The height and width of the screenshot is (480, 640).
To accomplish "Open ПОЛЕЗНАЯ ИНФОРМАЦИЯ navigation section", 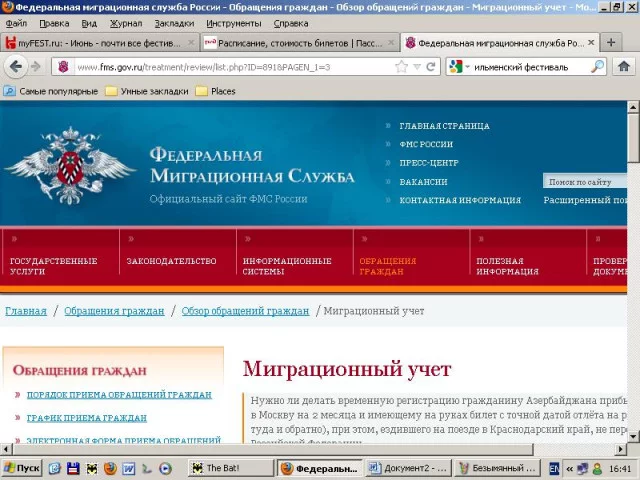I will 507,266.
